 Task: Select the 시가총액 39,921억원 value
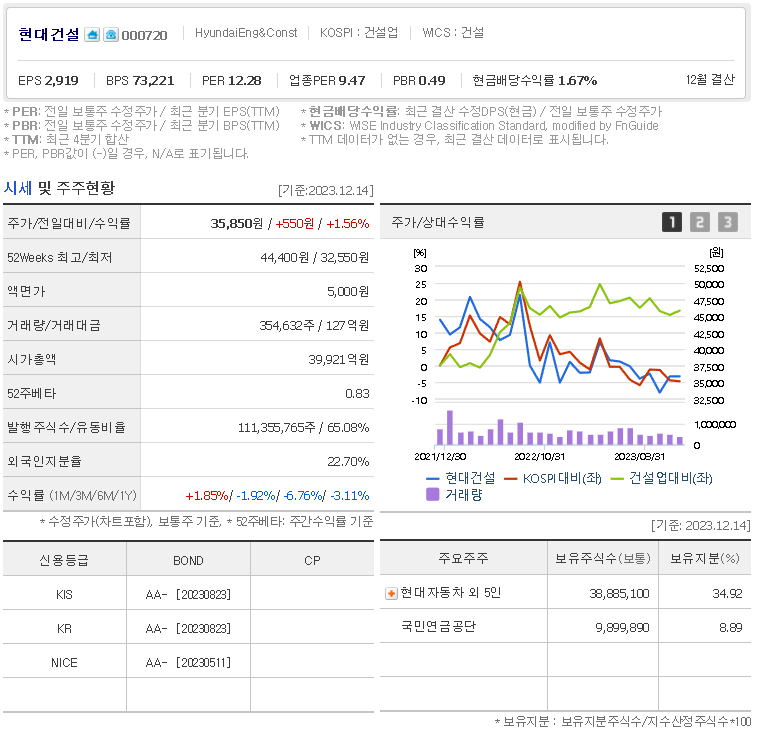click(339, 359)
